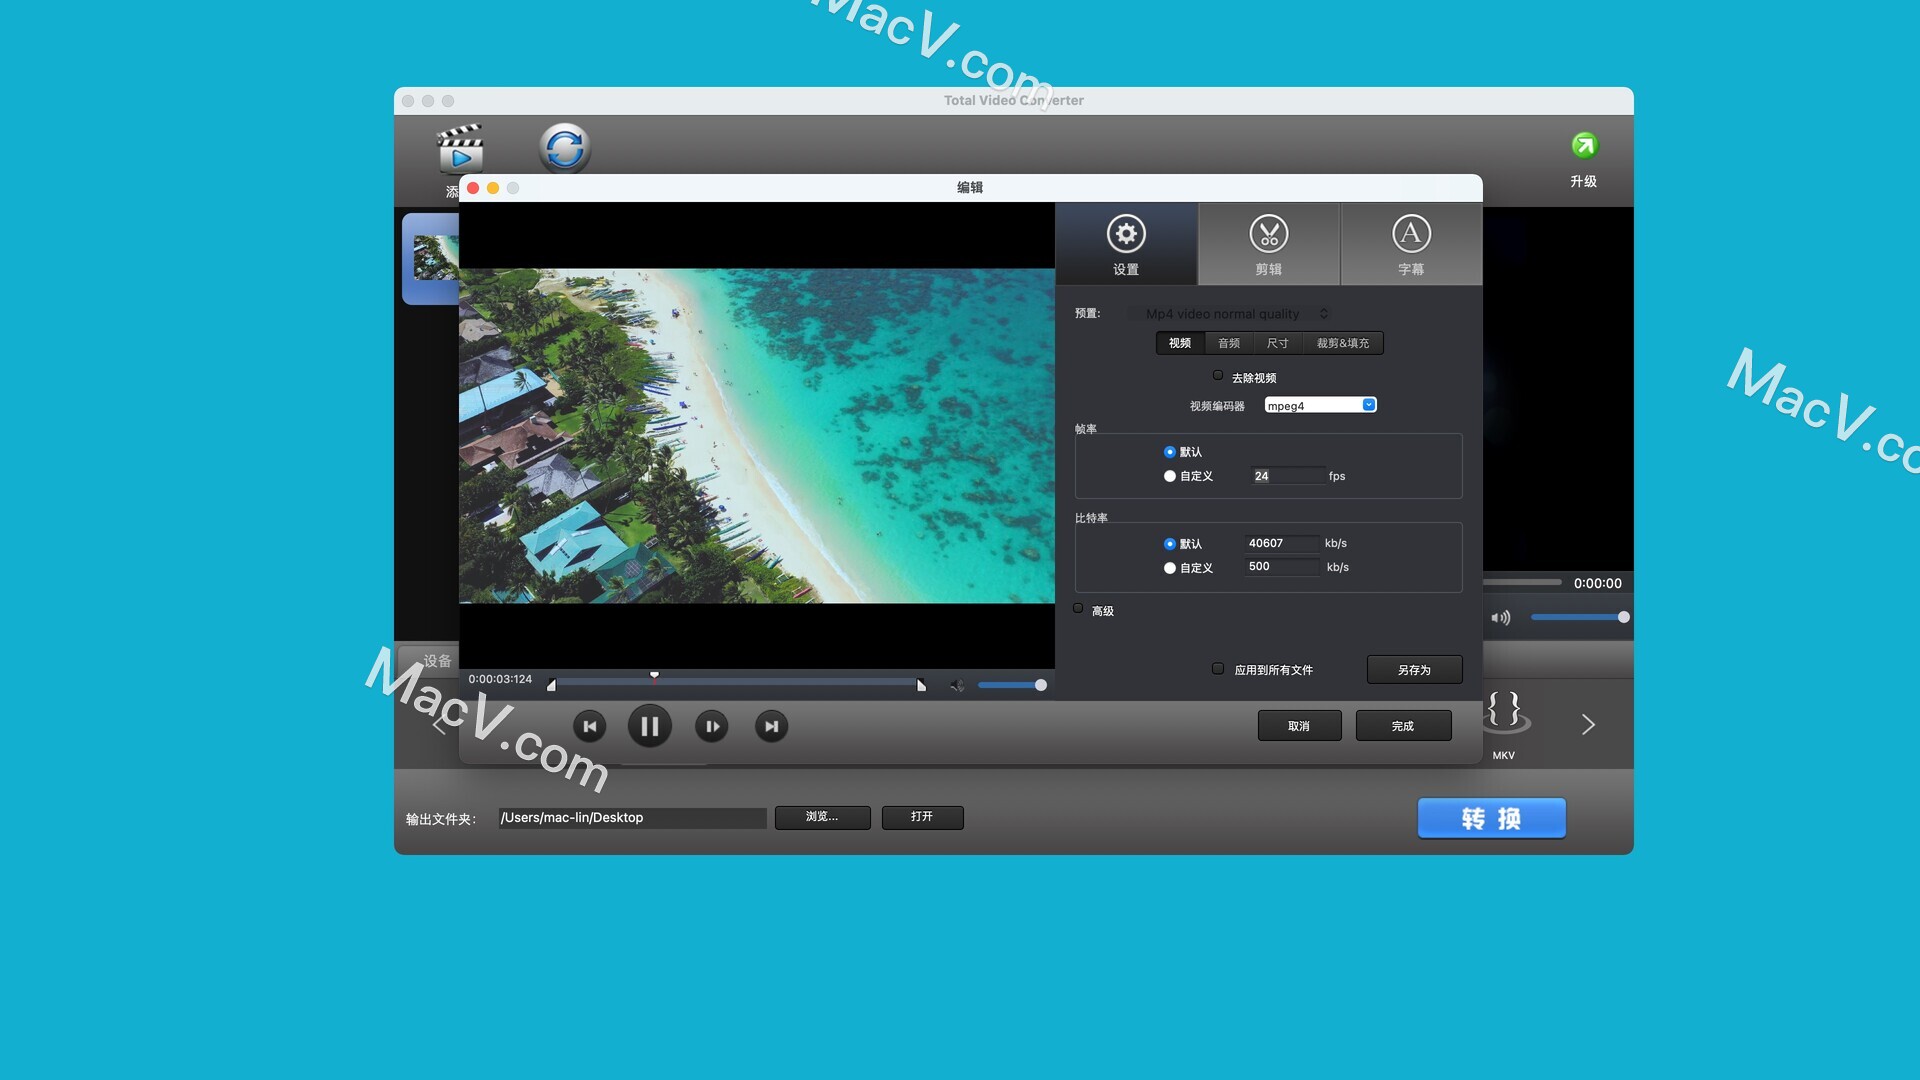Click 完成 (Done) button to confirm

point(1402,725)
